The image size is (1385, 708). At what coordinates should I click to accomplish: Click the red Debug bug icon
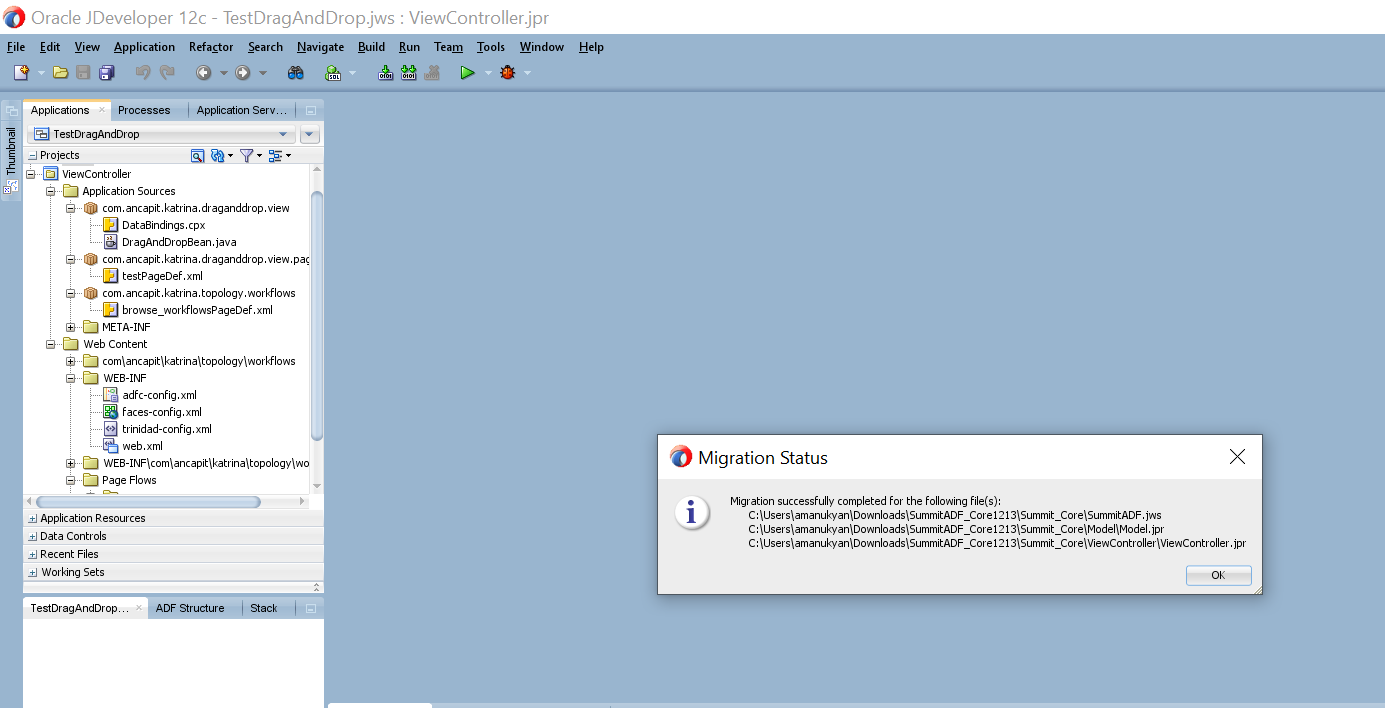click(508, 72)
